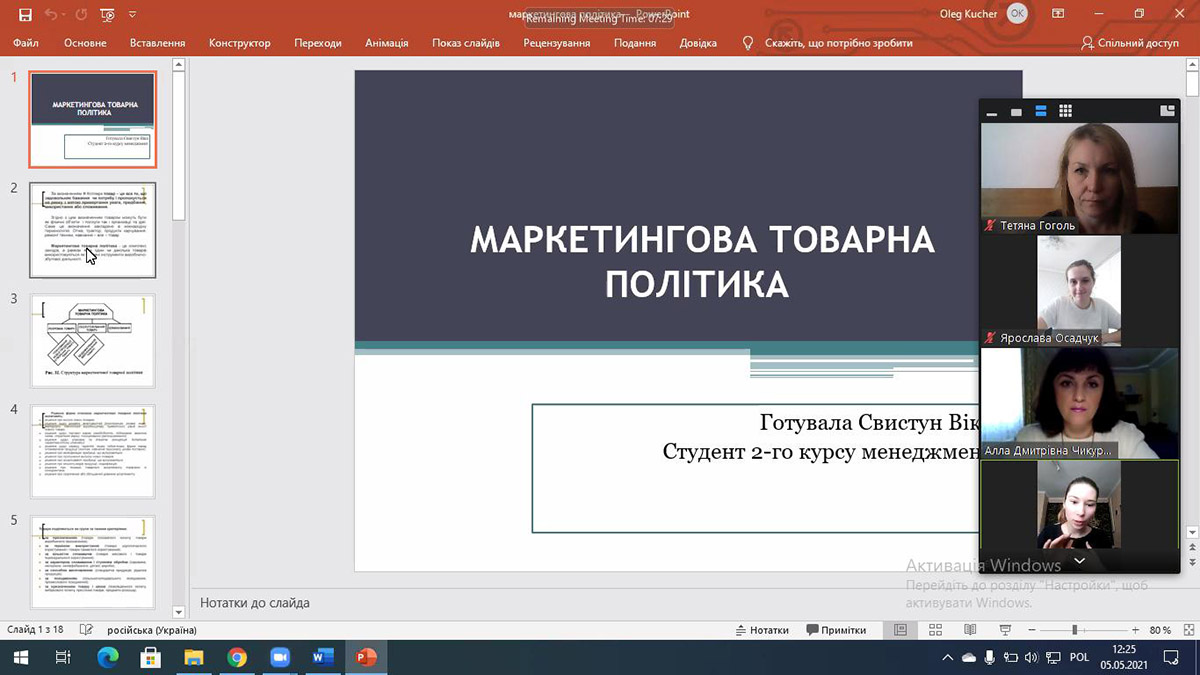Image resolution: width=1200 pixels, height=675 pixels.
Task: Switch to Slide Sorter view
Action: pos(935,630)
